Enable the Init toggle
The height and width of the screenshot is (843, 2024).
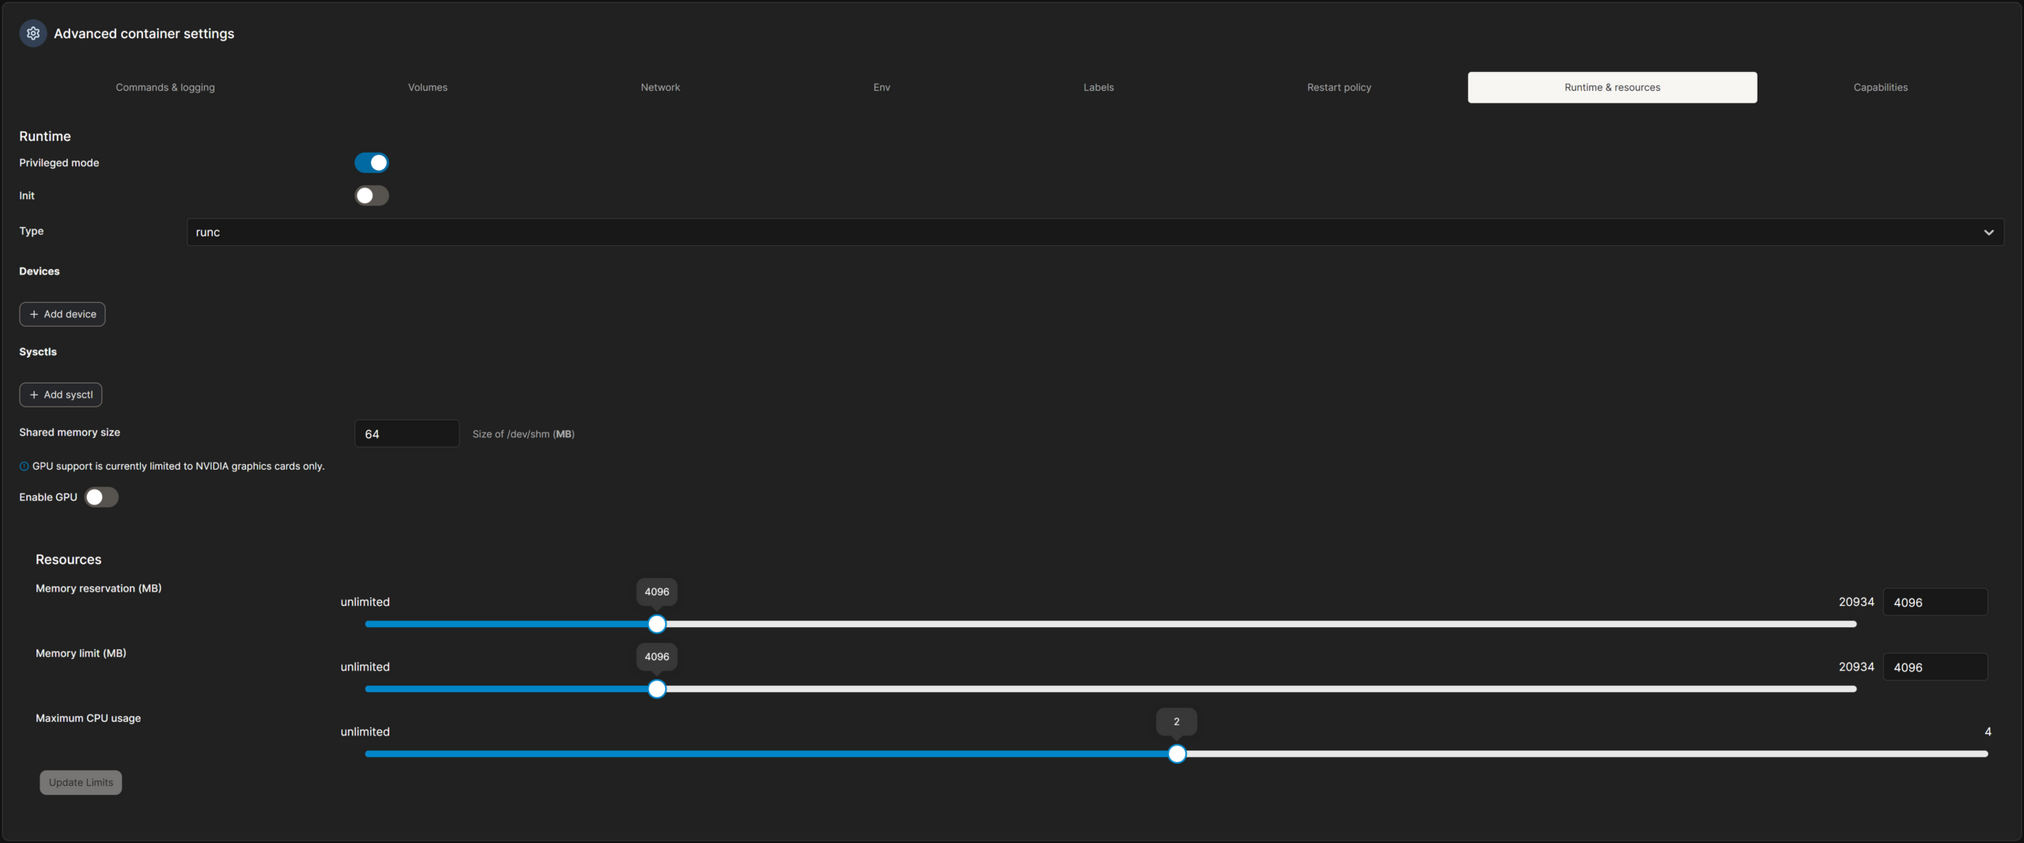tap(371, 196)
